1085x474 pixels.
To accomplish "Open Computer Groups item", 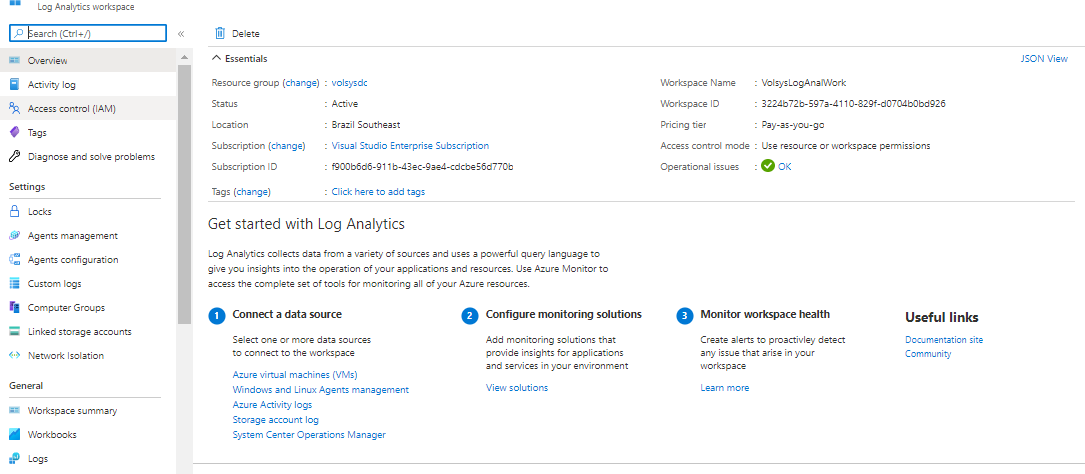I will 88,307.
